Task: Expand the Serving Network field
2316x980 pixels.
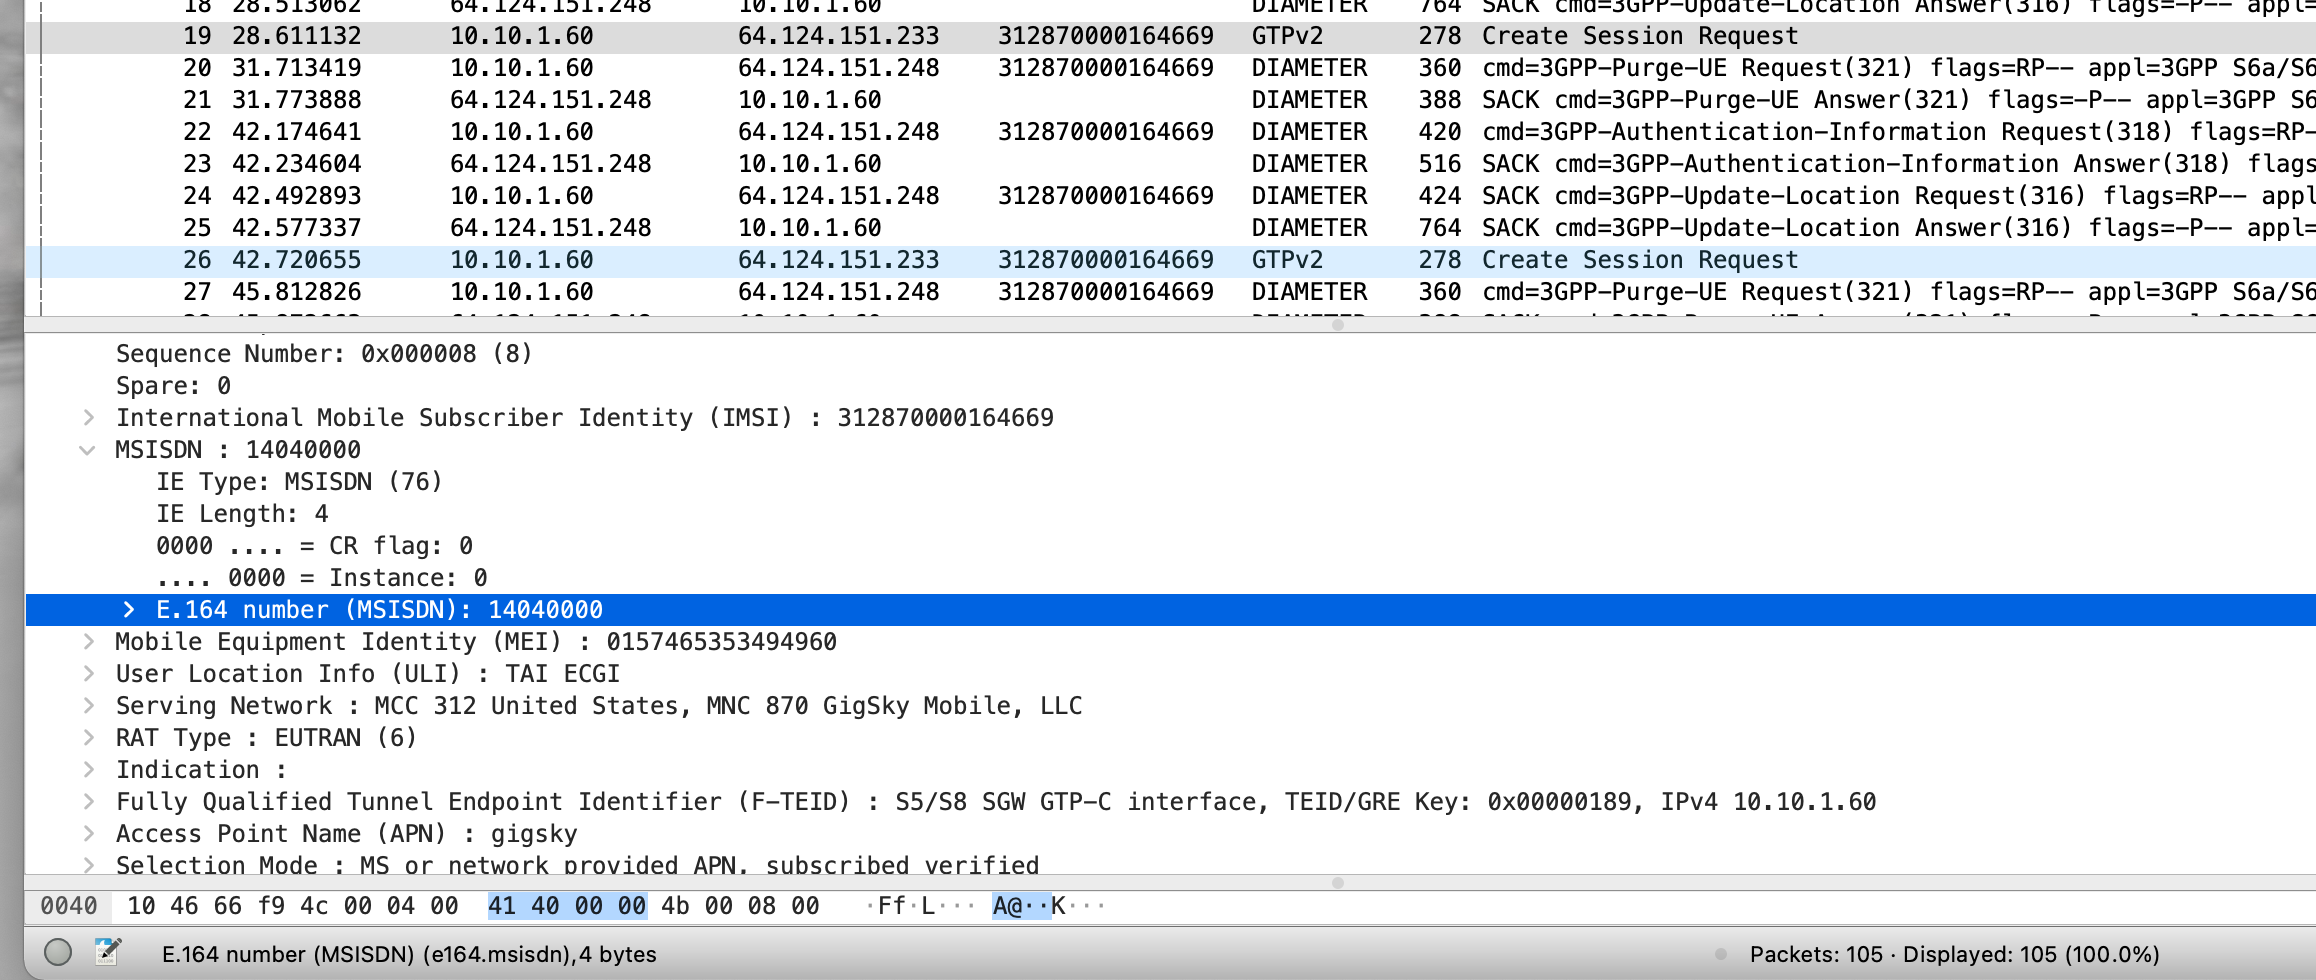Action: point(91,705)
